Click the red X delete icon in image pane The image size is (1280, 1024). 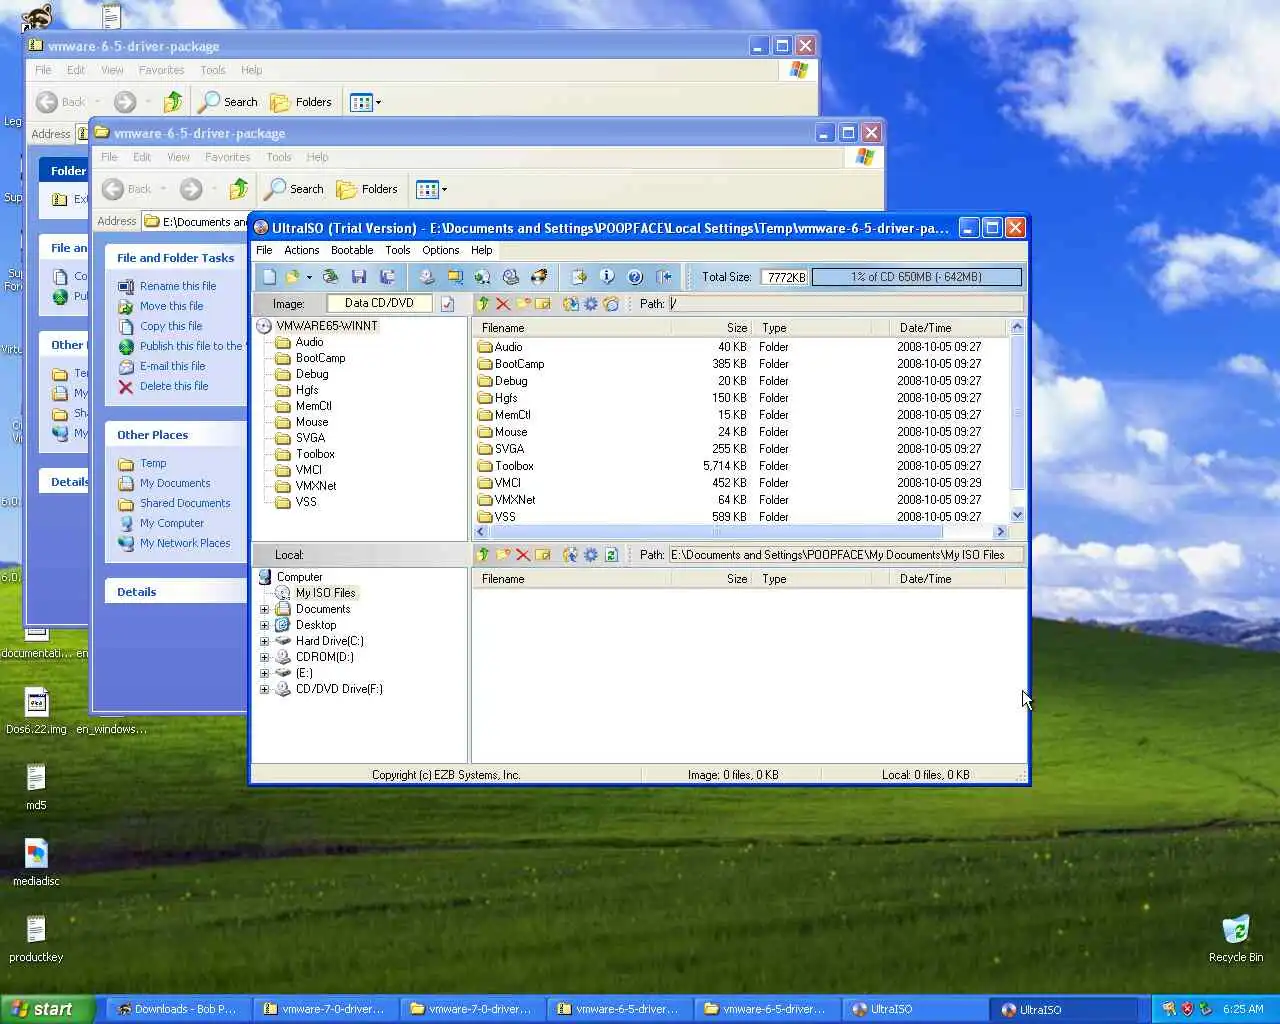503,304
